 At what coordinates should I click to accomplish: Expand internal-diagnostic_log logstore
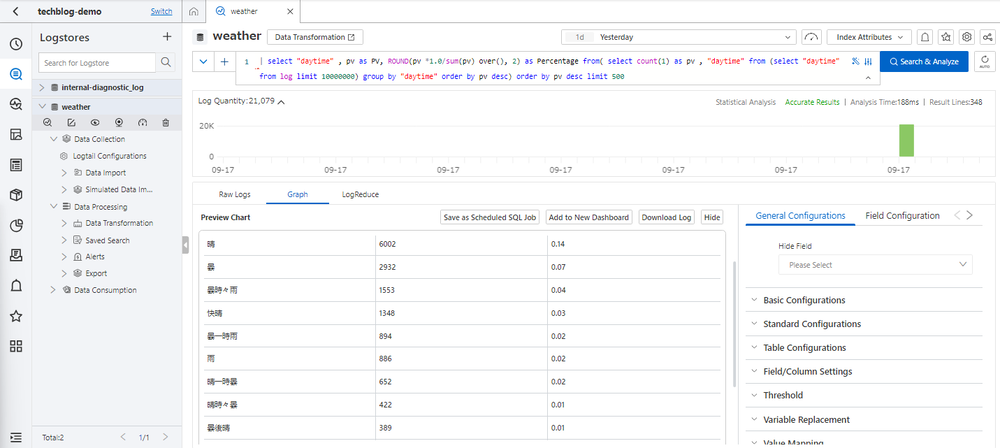(42, 87)
